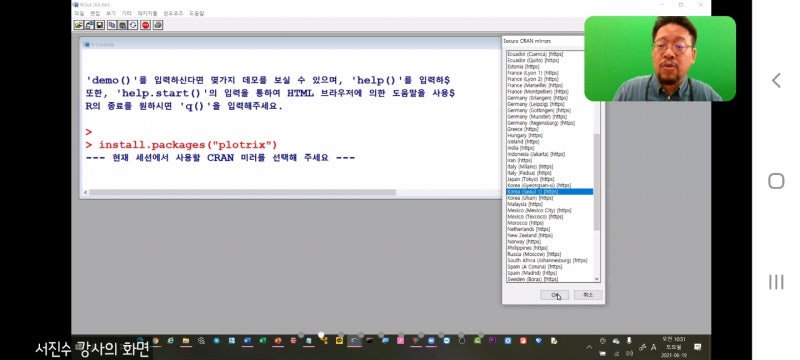Click the mirror list scroll-down arrow
Viewport: 800px width, 360px height.
[597, 279]
